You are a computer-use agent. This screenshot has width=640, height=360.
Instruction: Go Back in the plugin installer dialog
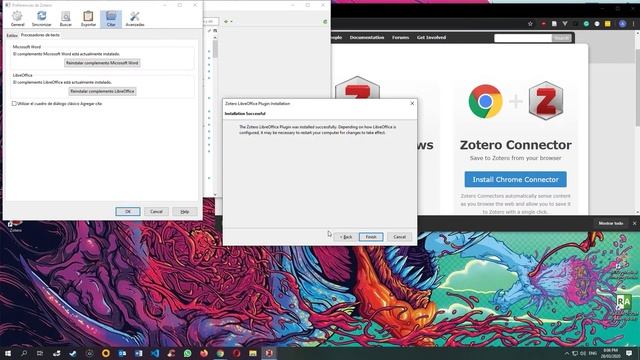click(x=346, y=237)
